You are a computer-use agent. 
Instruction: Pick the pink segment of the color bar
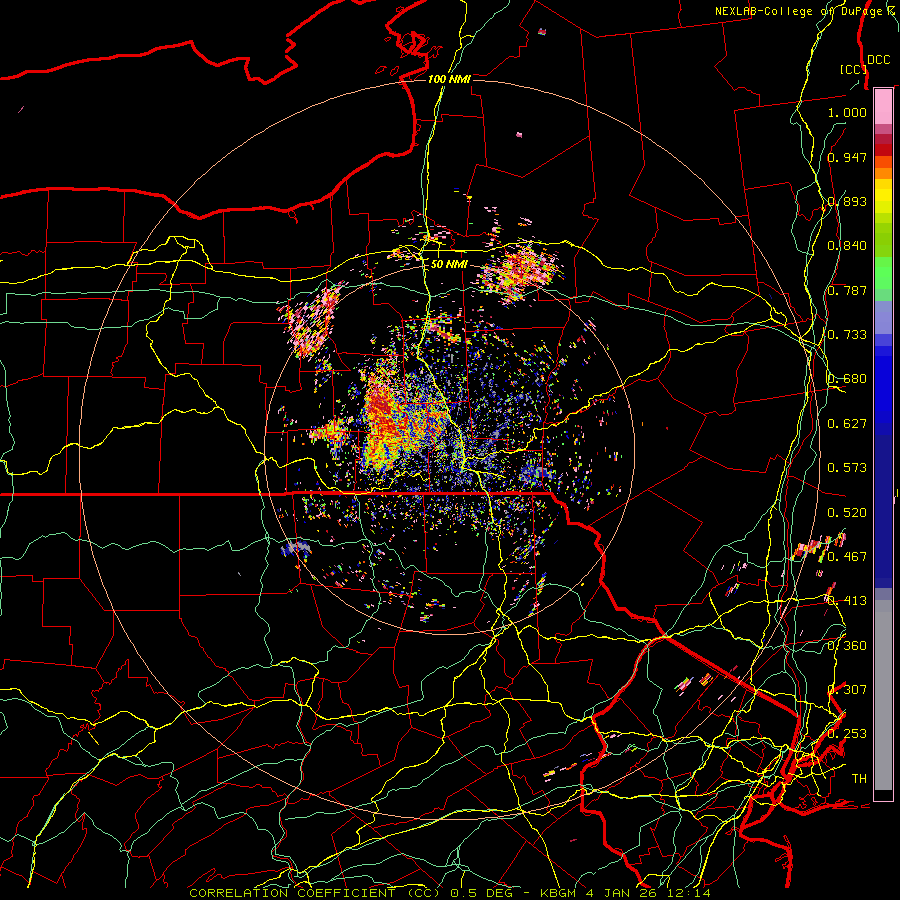coord(883,106)
